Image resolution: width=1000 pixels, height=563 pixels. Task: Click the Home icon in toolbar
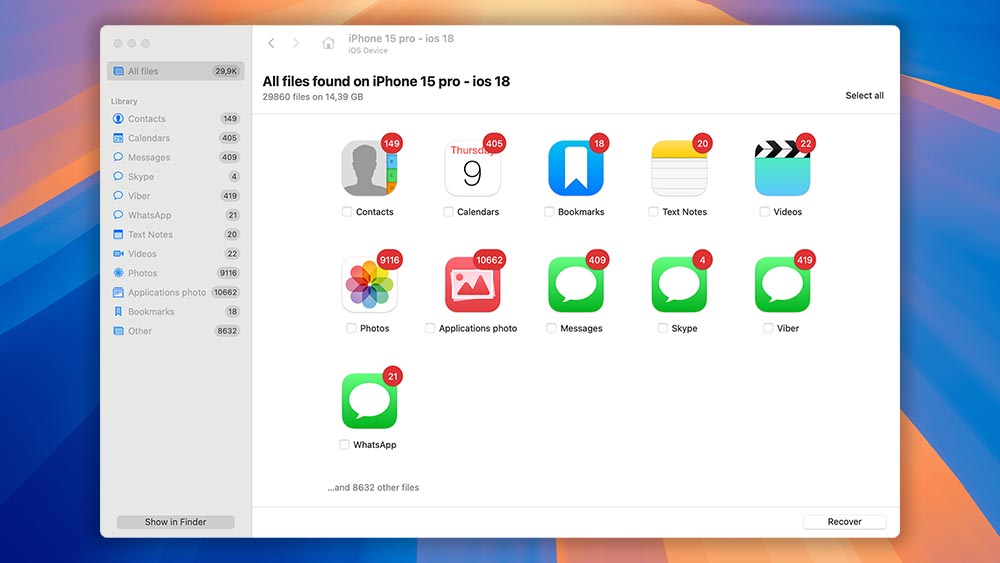coord(328,43)
